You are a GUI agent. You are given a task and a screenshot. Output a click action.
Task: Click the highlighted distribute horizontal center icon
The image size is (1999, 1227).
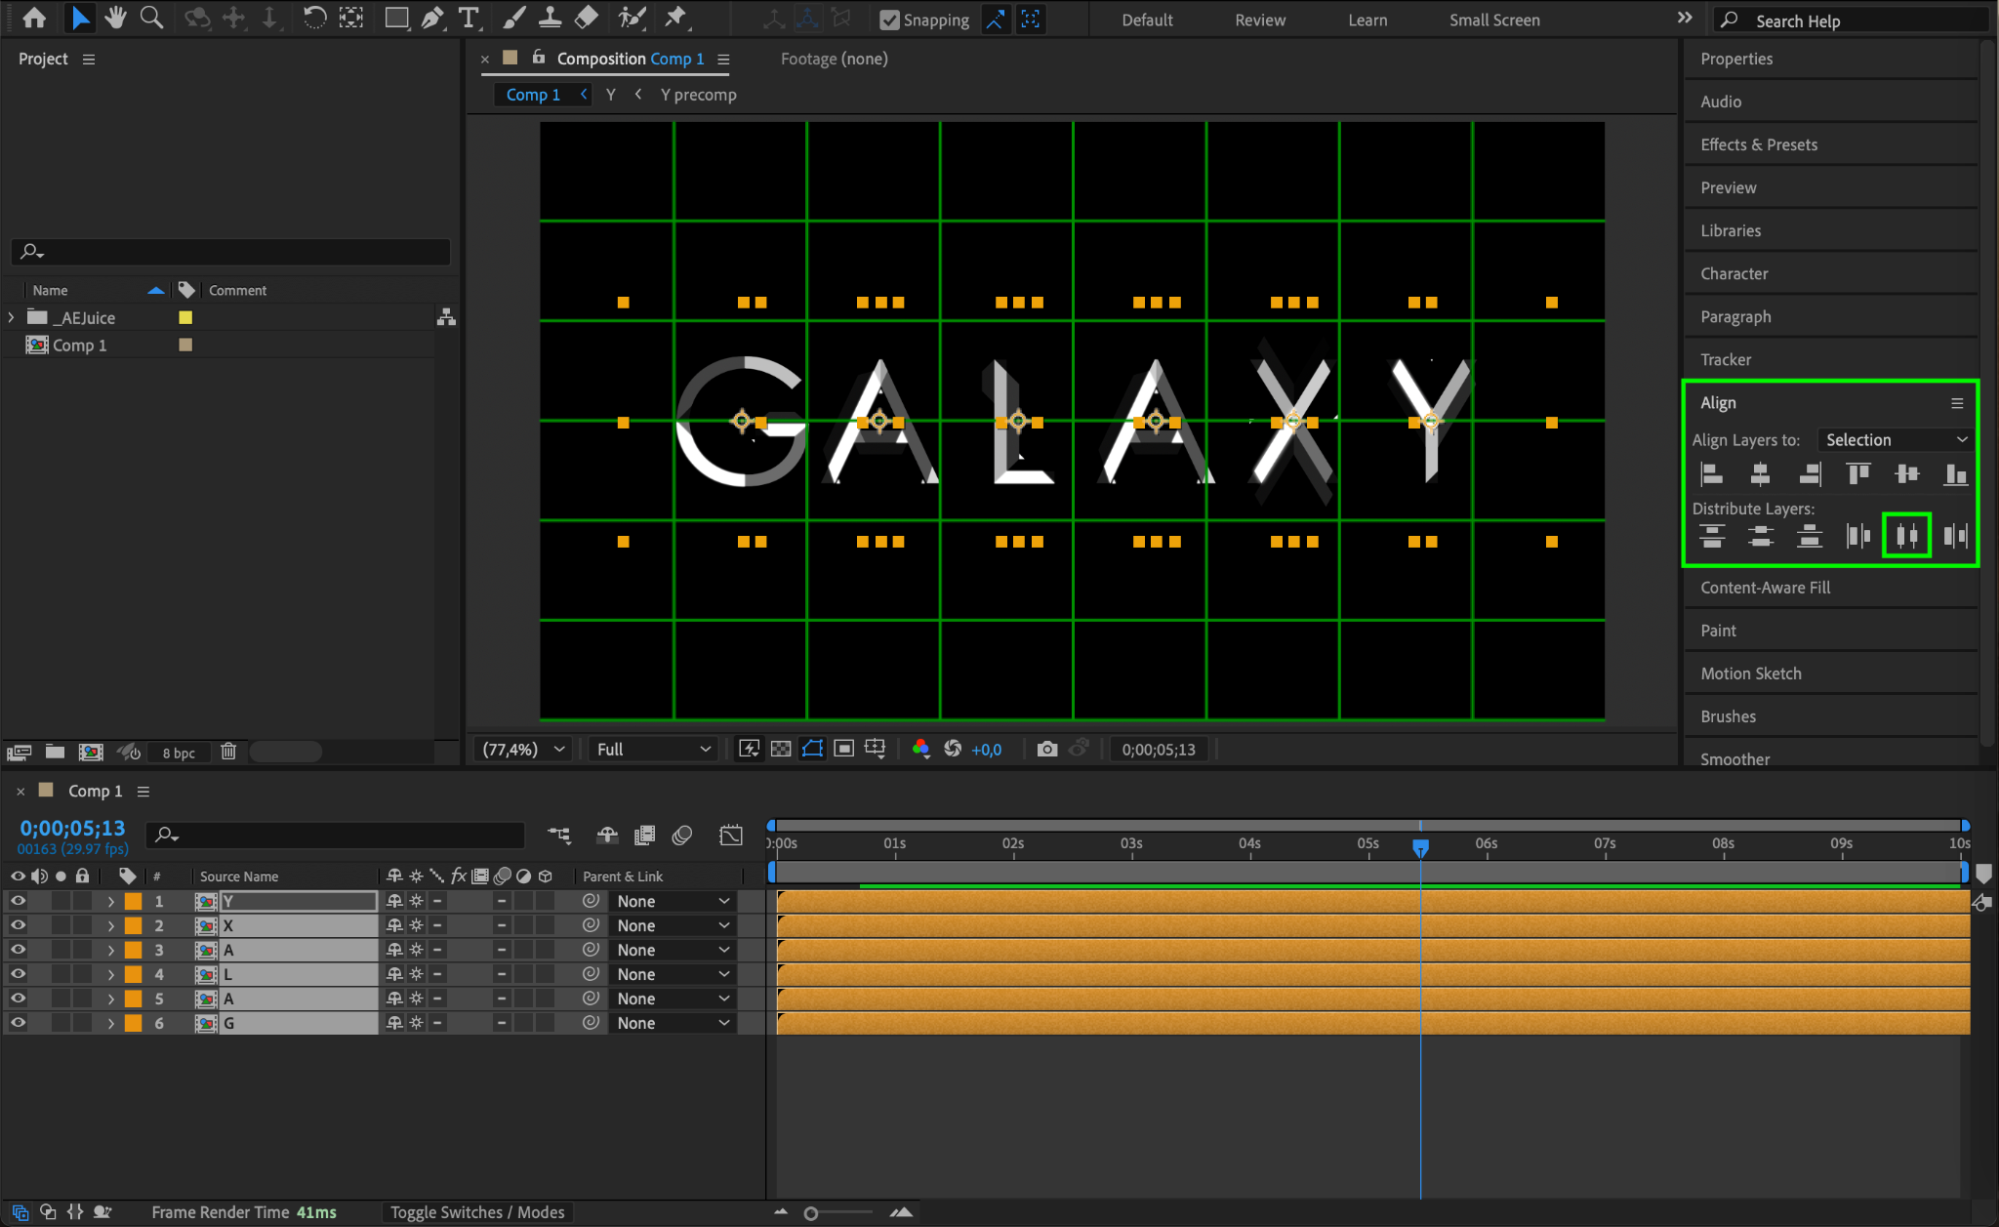point(1906,536)
